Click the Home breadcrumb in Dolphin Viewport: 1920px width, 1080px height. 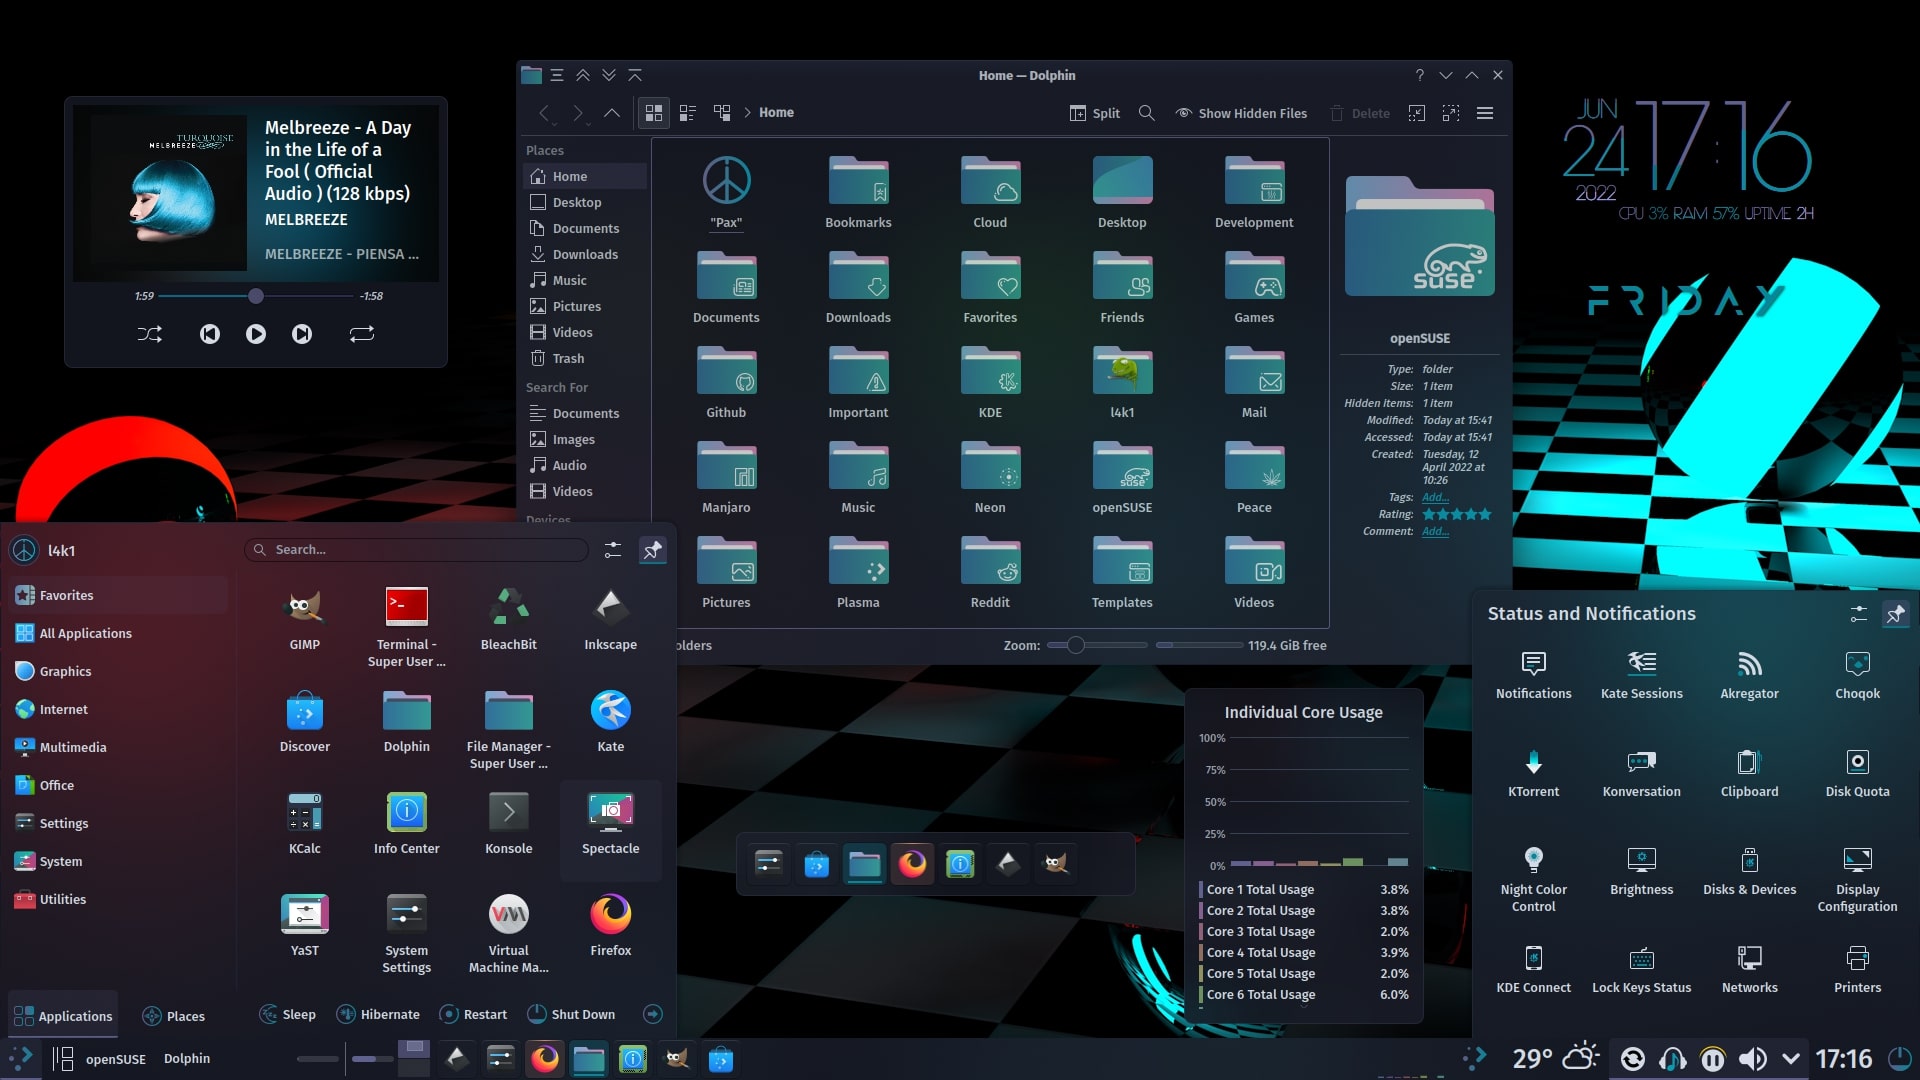point(776,113)
